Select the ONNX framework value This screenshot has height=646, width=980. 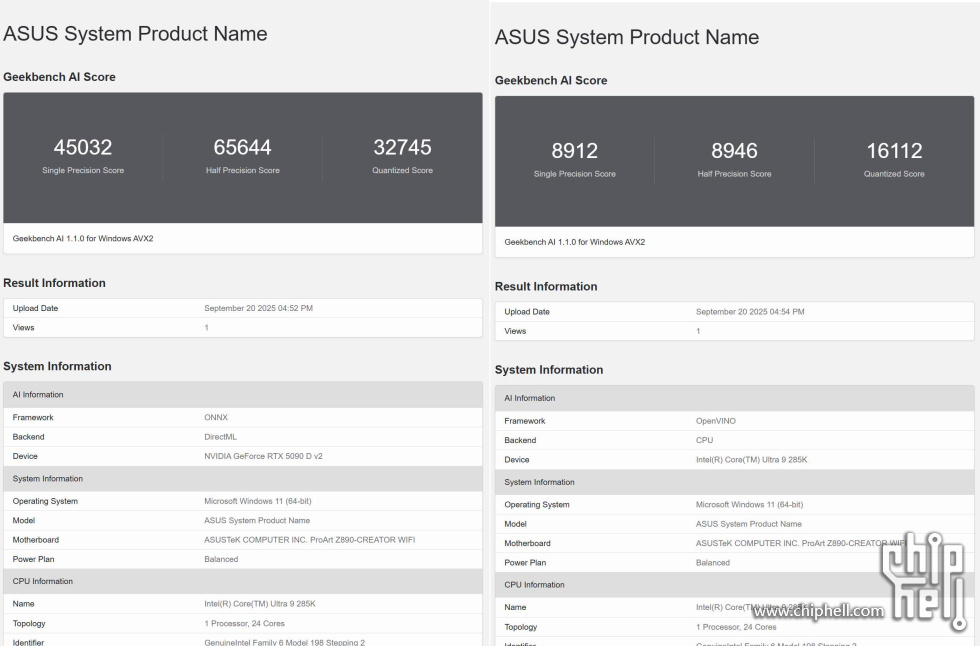coord(216,417)
